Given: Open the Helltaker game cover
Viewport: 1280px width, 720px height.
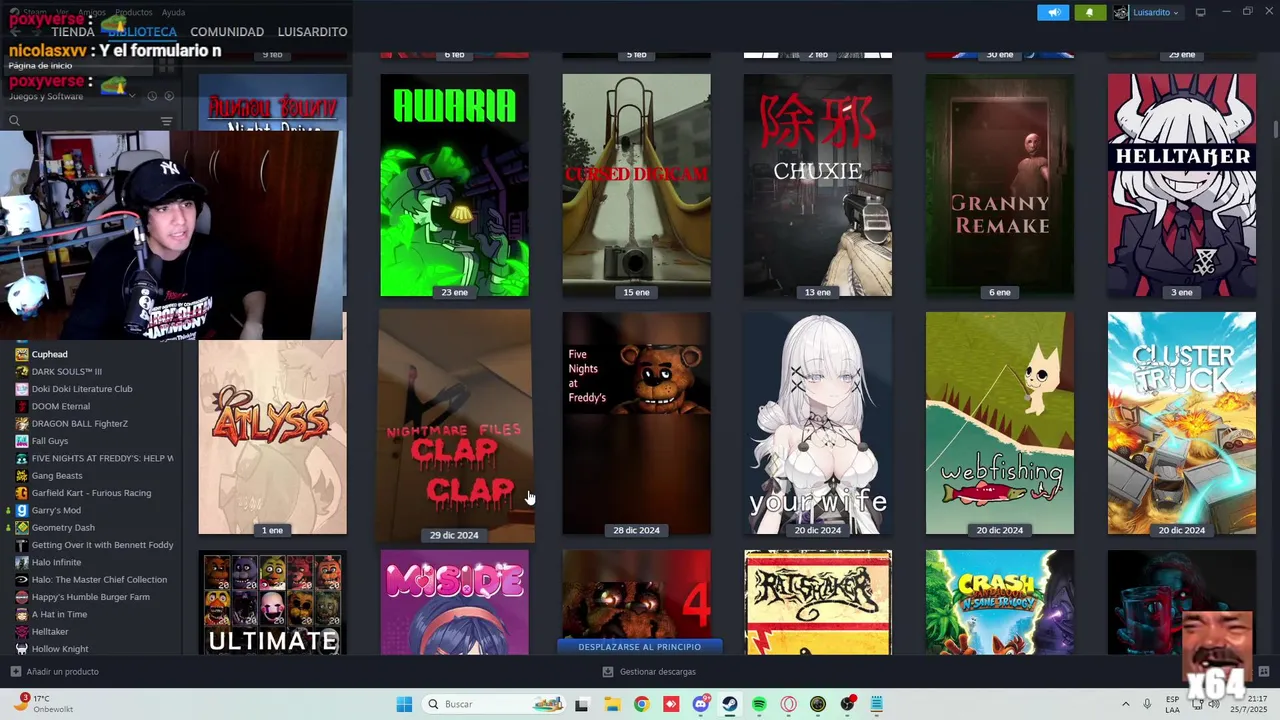Looking at the screenshot, I should click(x=1182, y=185).
